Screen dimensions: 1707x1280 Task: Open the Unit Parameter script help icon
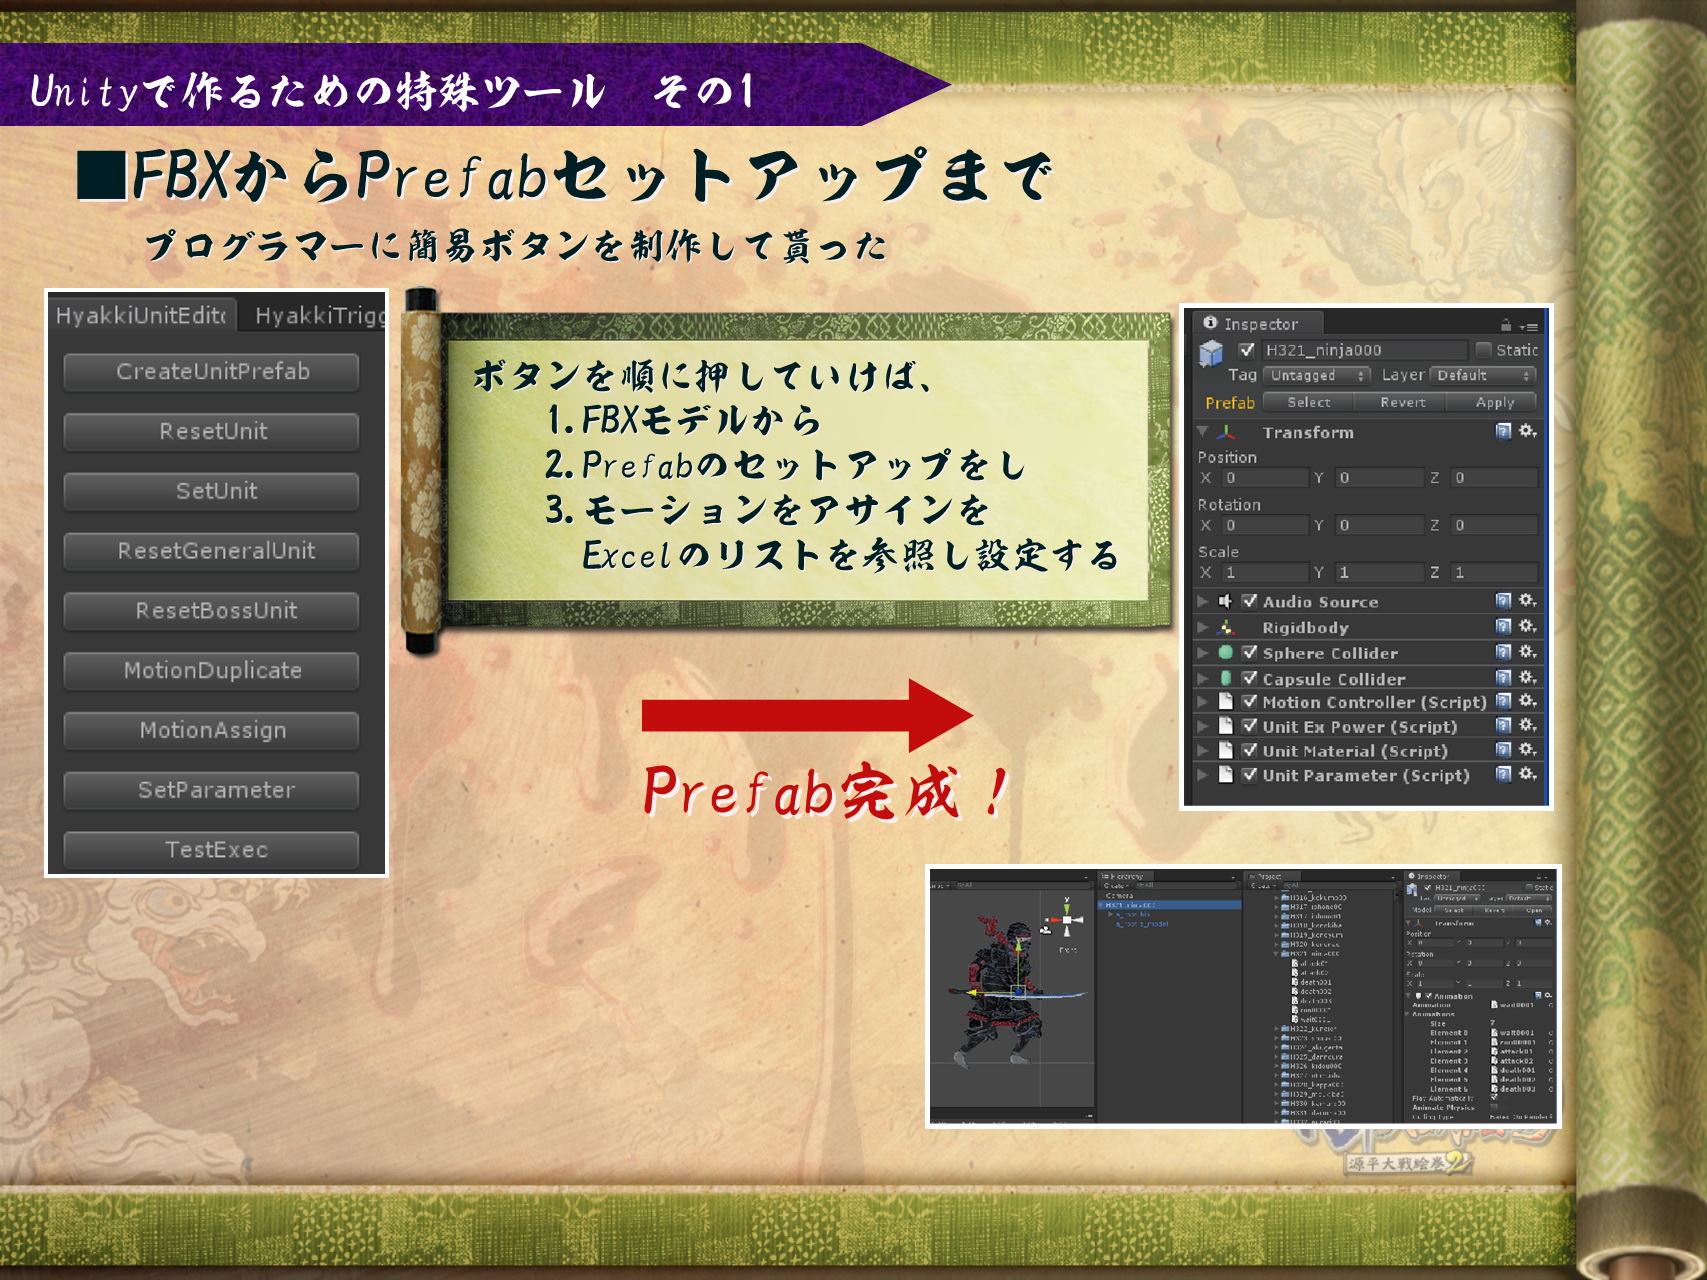coord(1503,775)
